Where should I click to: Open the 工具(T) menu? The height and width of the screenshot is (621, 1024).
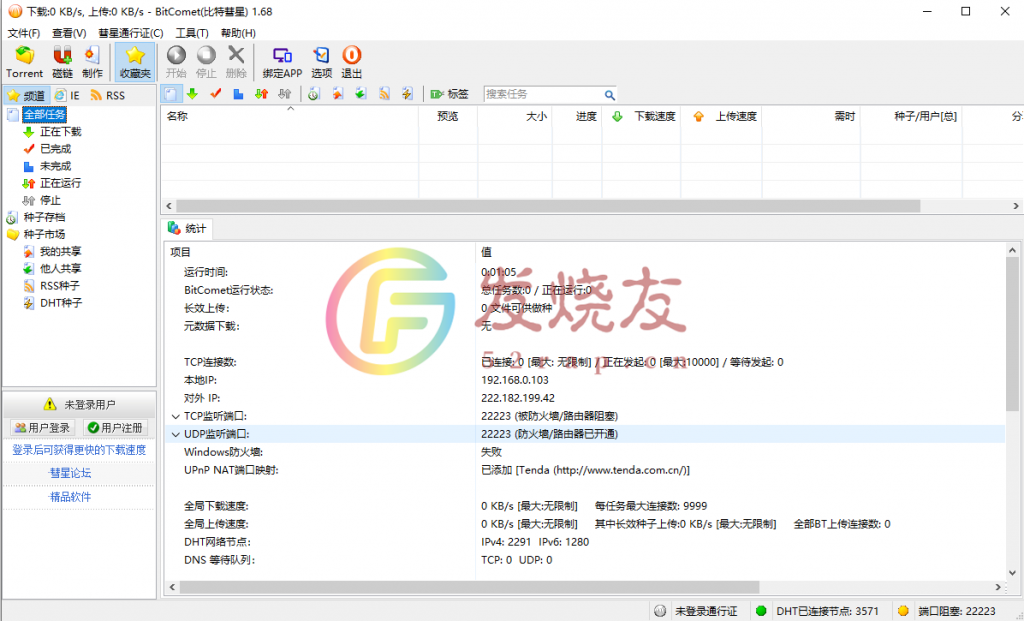tap(192, 33)
